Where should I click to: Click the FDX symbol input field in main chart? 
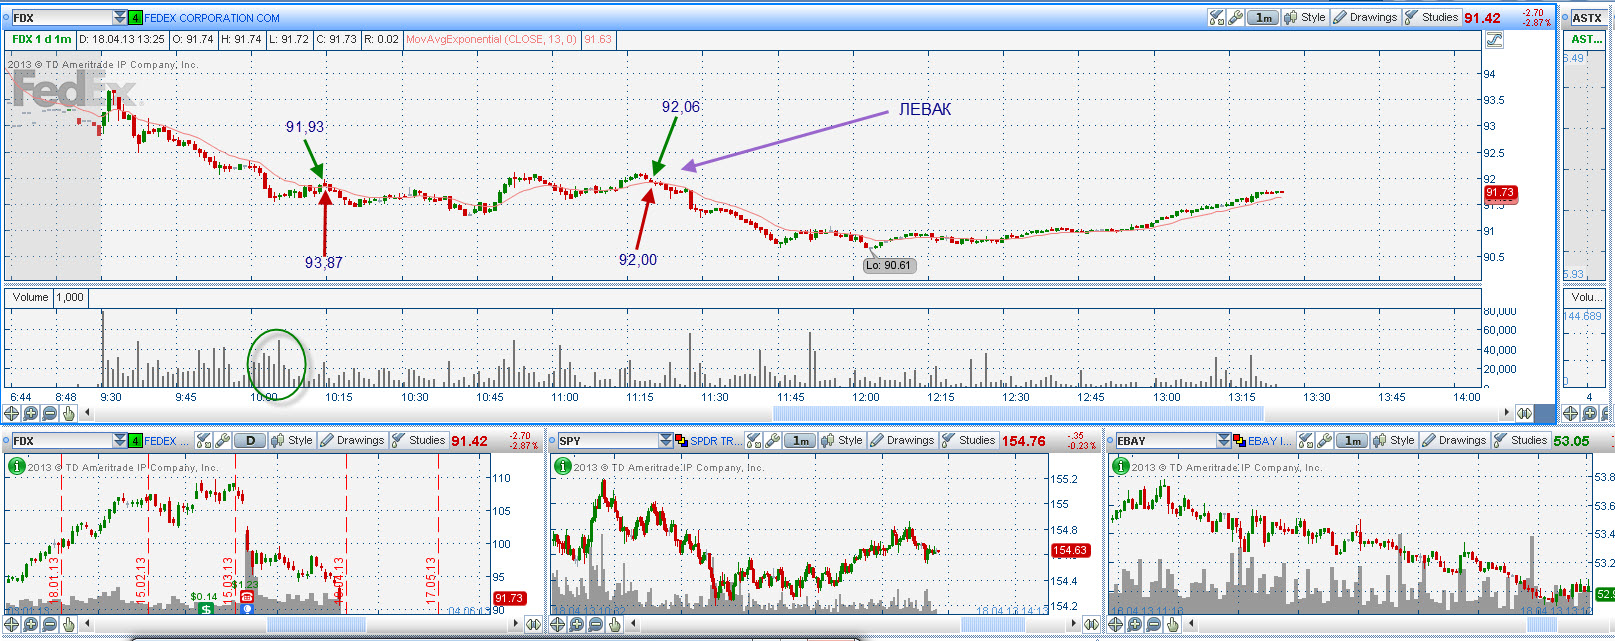(61, 18)
